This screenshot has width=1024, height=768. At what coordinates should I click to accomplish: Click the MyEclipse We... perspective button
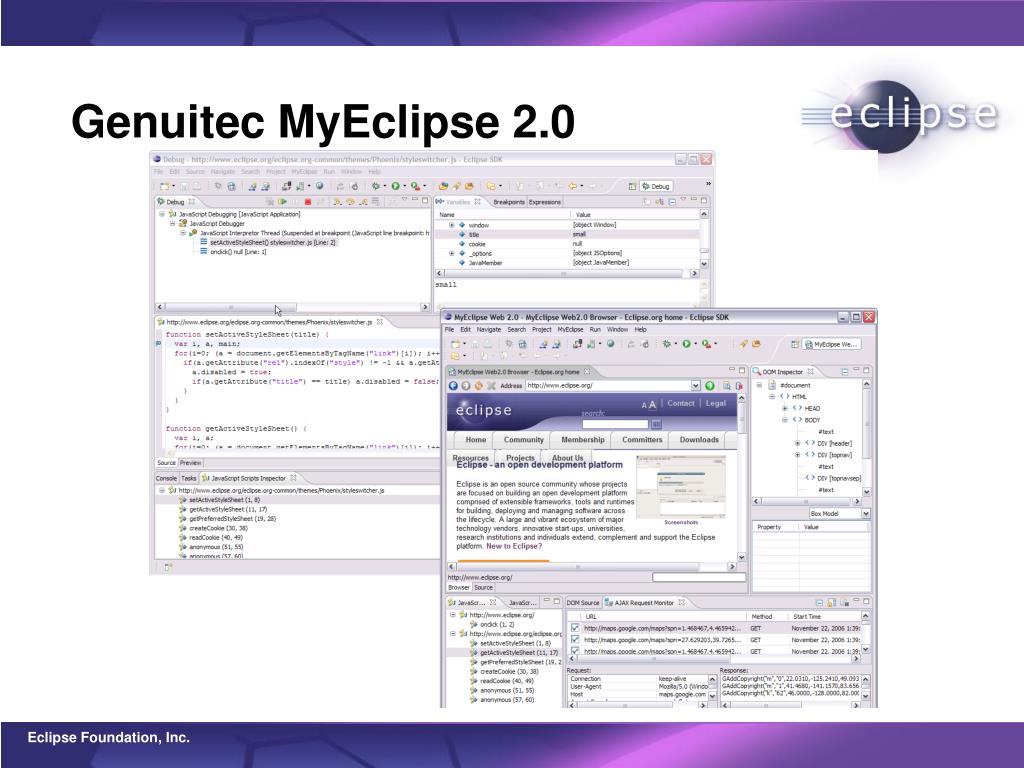[x=831, y=344]
